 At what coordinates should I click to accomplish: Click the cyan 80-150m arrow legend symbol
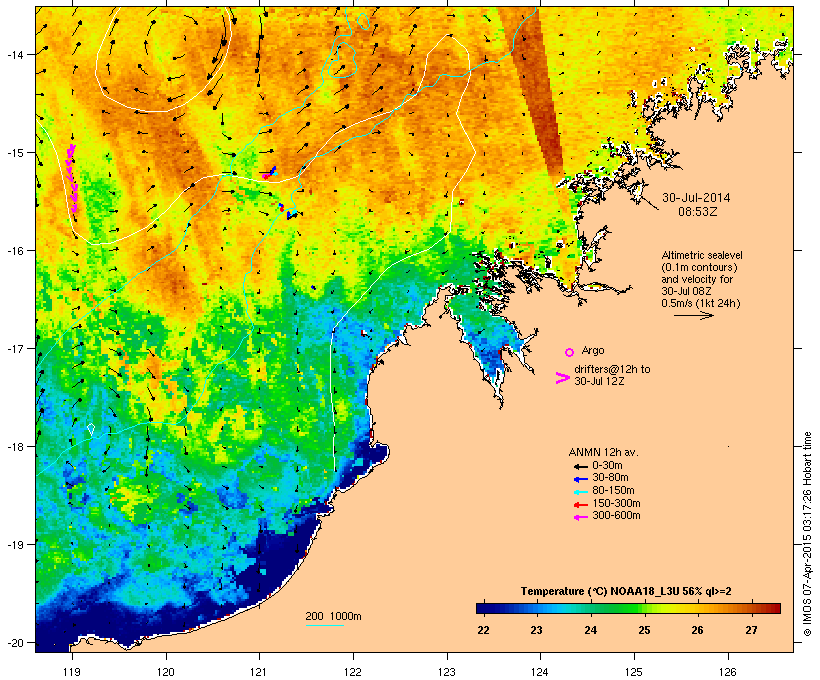pos(580,492)
